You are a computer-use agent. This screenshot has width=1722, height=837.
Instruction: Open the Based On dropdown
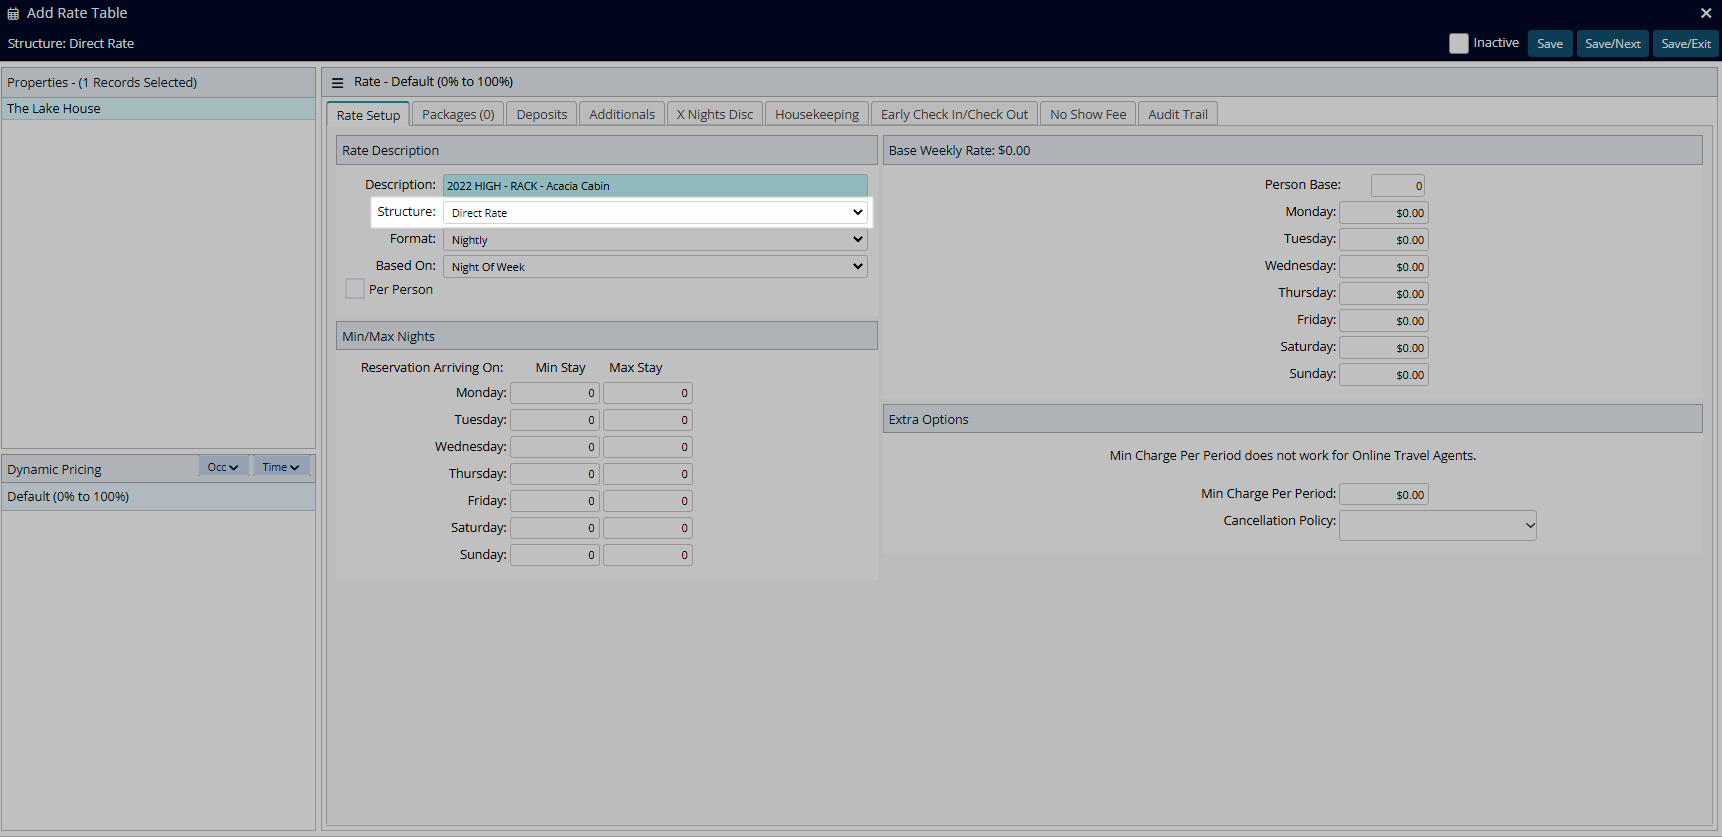[655, 266]
